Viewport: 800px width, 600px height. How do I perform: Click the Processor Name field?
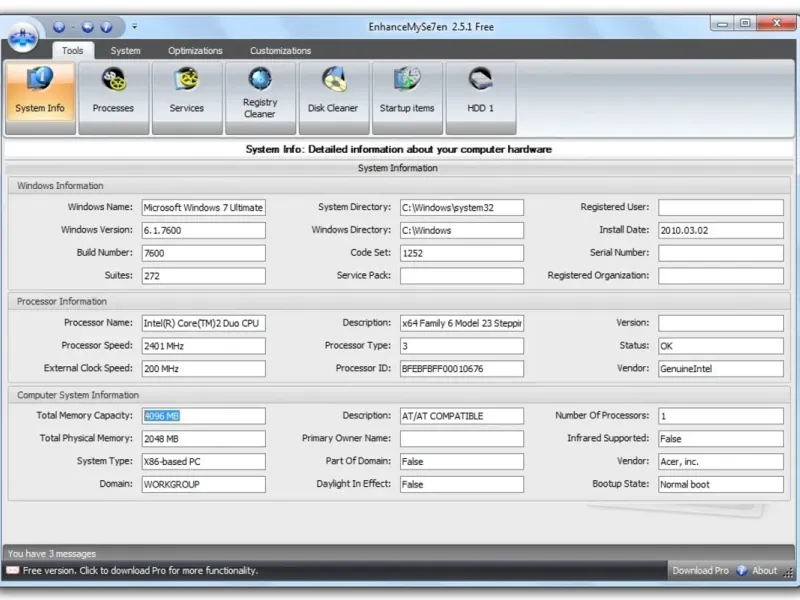click(x=203, y=323)
